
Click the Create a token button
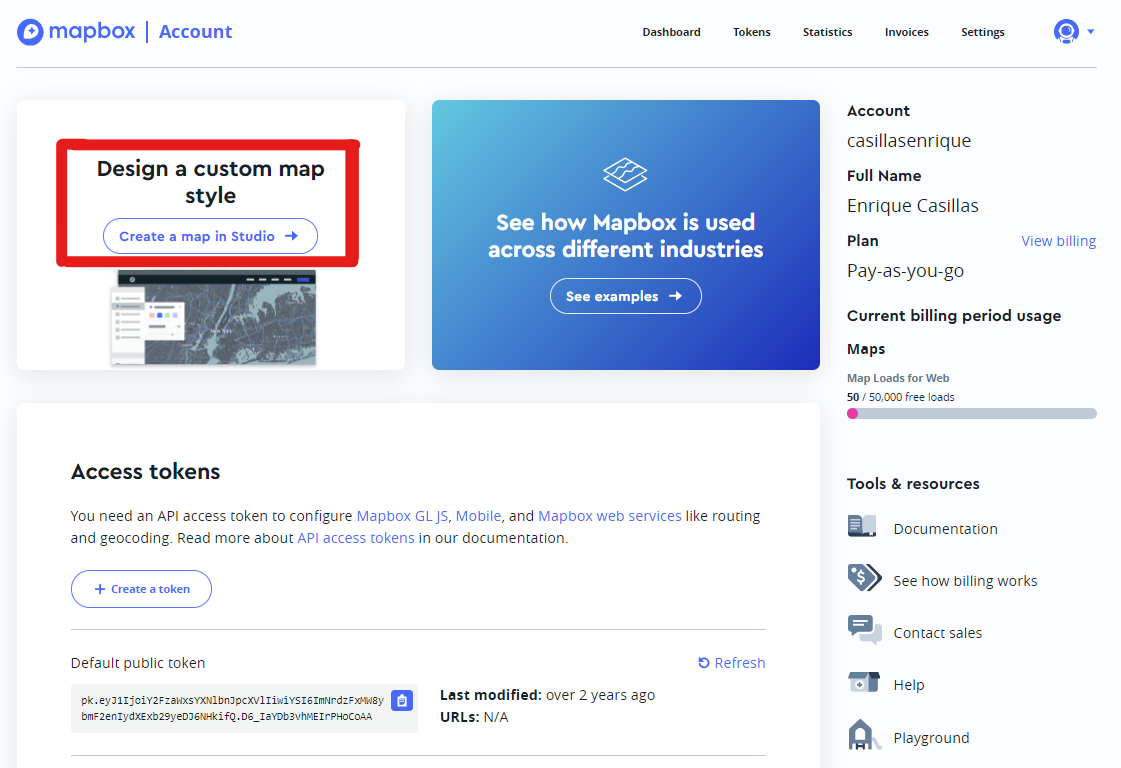[x=141, y=589]
